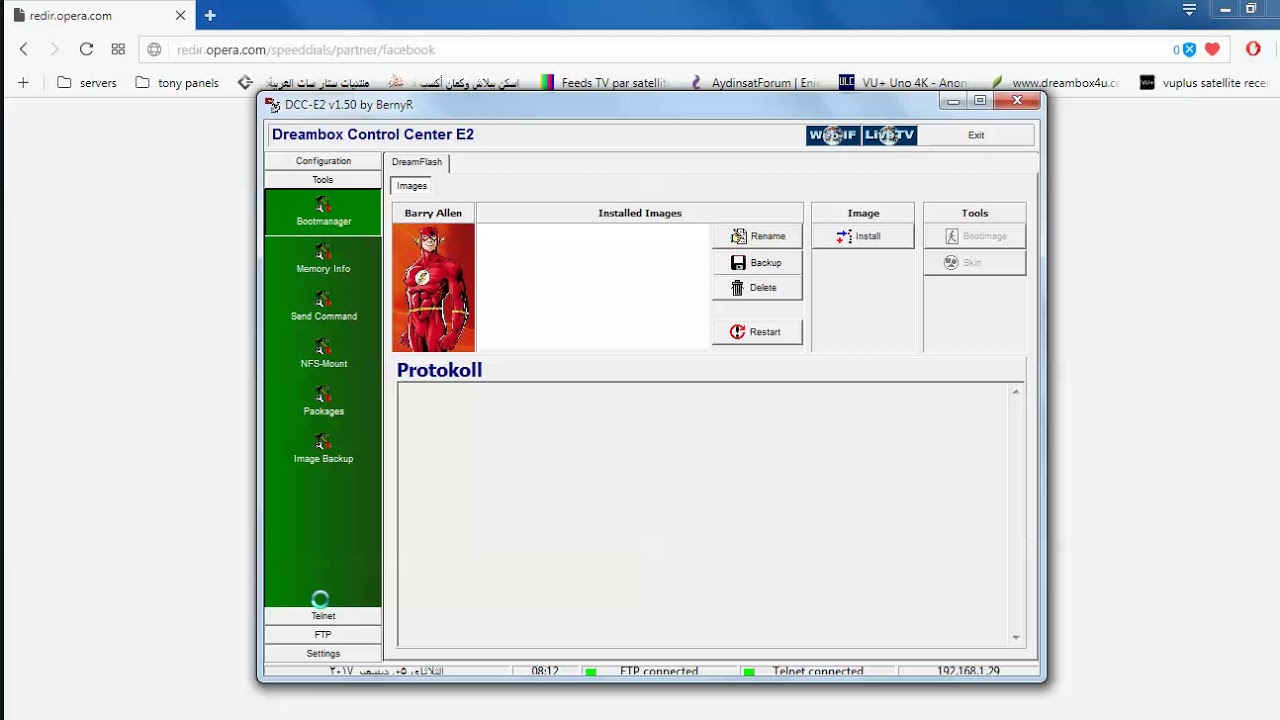Click the red Opera icon beside address bar
1280x720 pixels.
(1253, 49)
